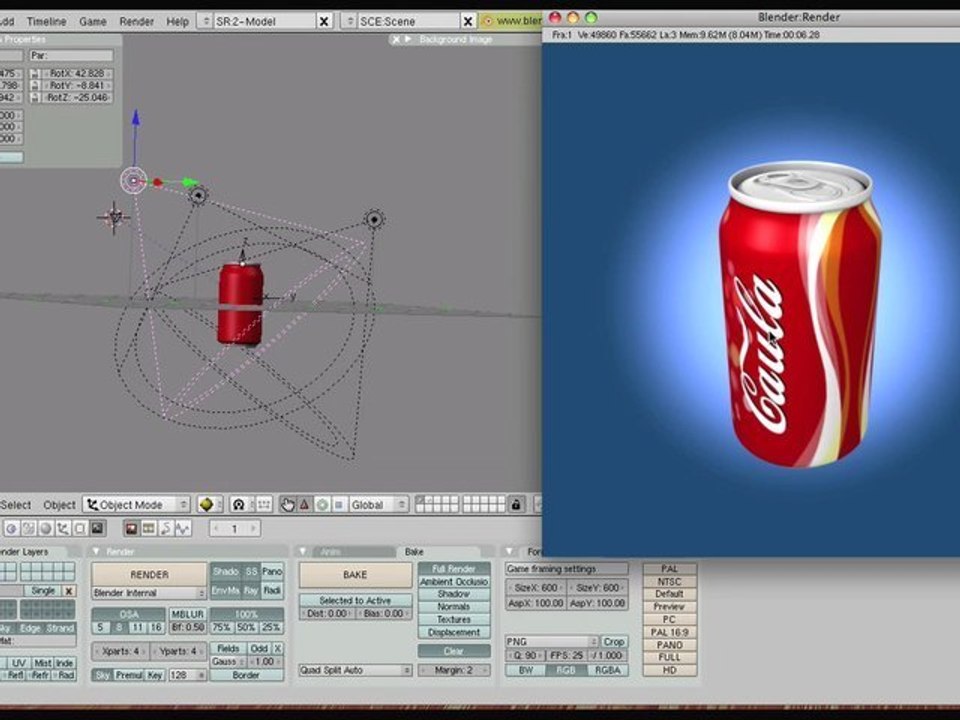This screenshot has width=960, height=720.
Task: Open the Script context button in buttons header
Action: pos(28,528)
